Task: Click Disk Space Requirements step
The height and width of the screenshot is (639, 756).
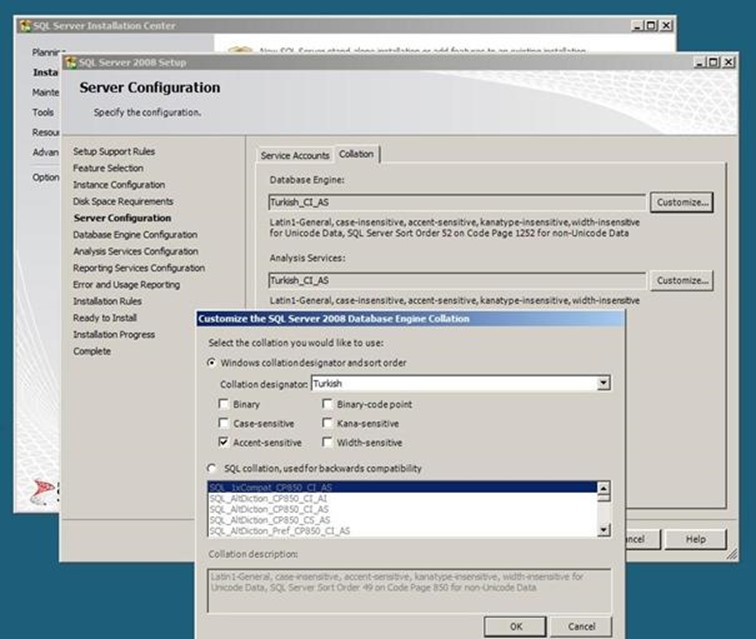Action: 123,201
